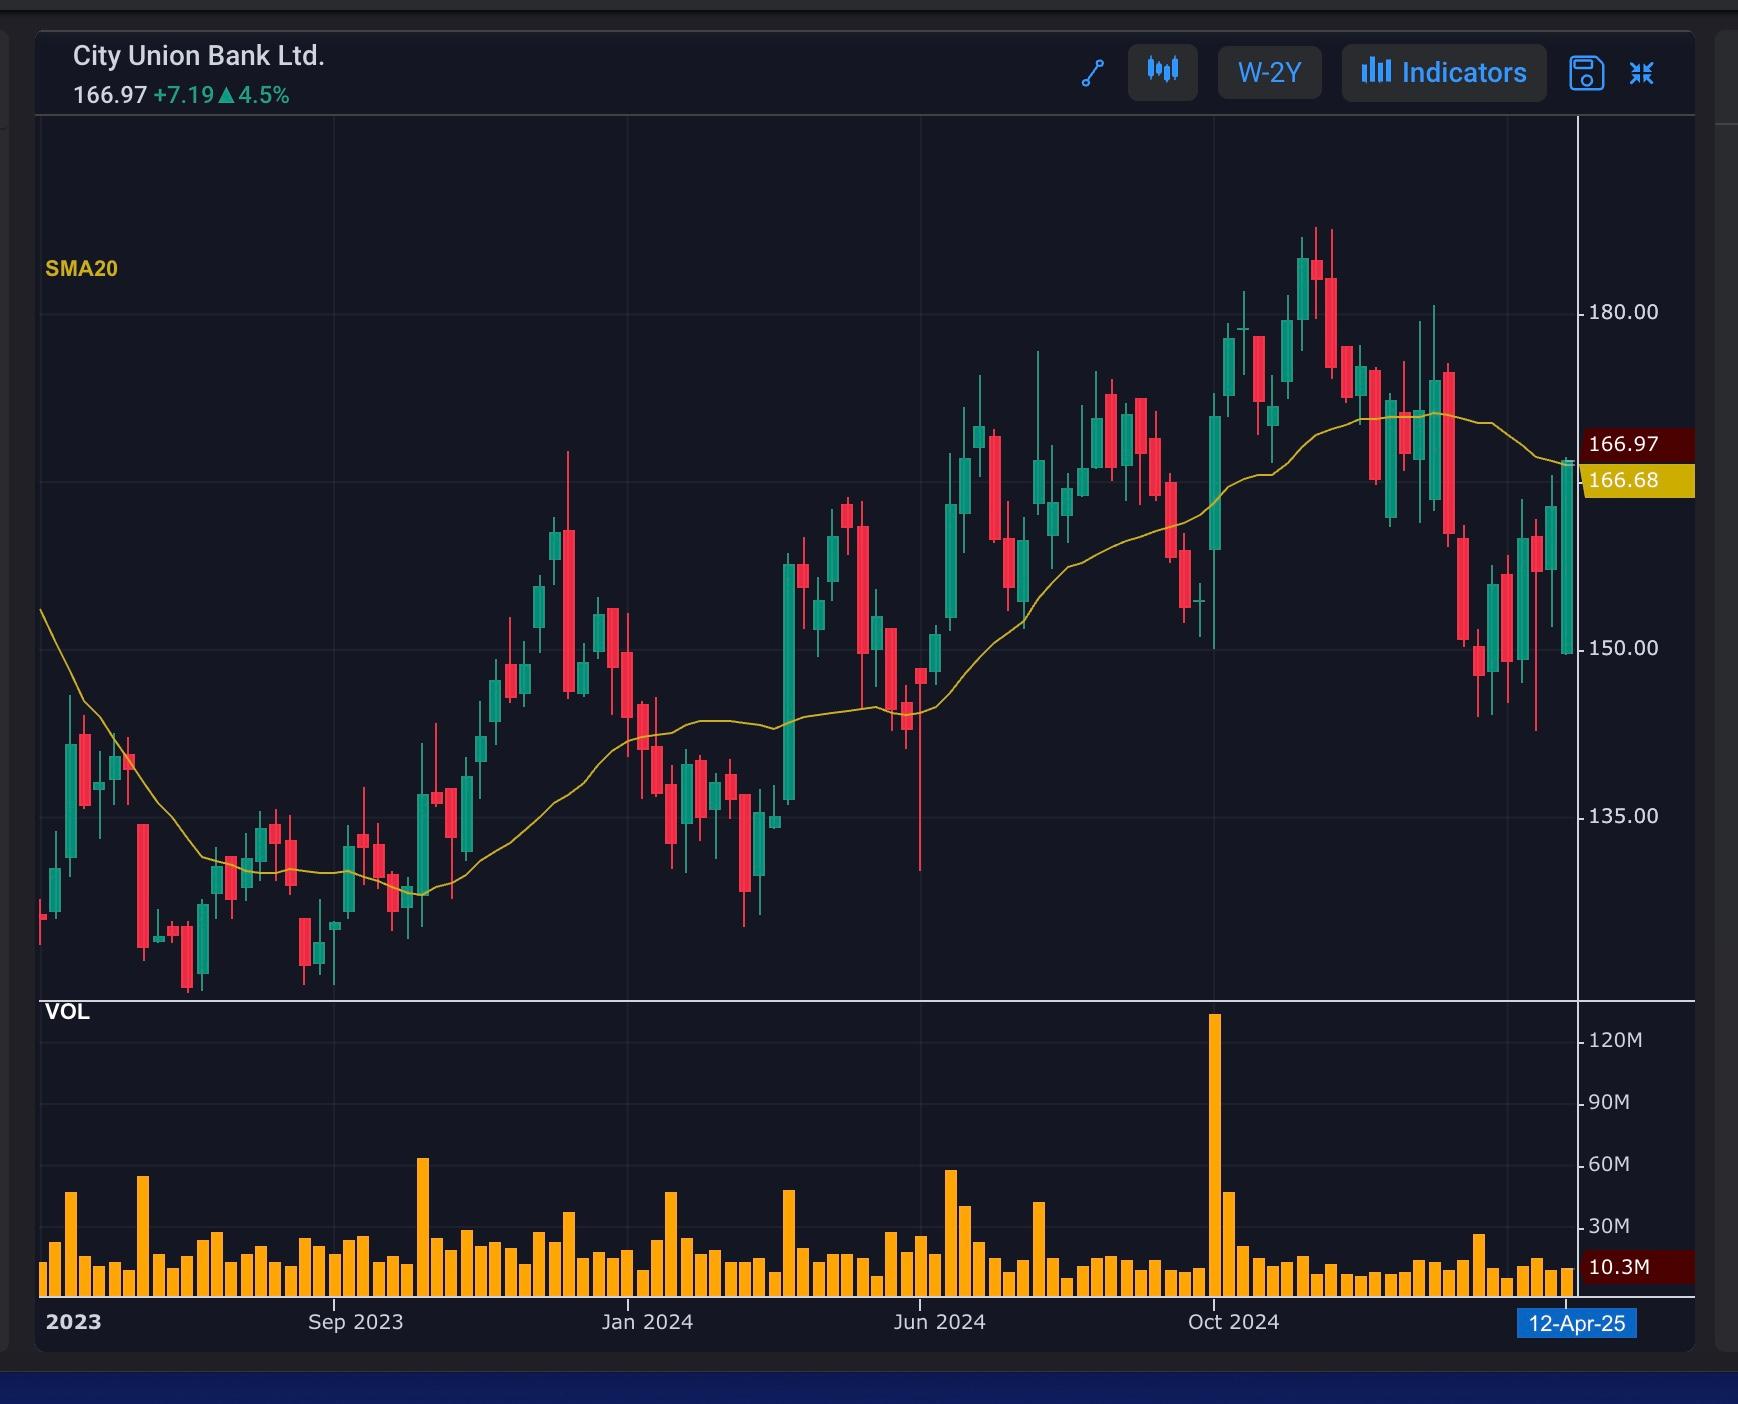Screen dimensions: 1738x1404
Task: Click the 4.5% percentage change value
Action: pyautogui.click(x=264, y=95)
